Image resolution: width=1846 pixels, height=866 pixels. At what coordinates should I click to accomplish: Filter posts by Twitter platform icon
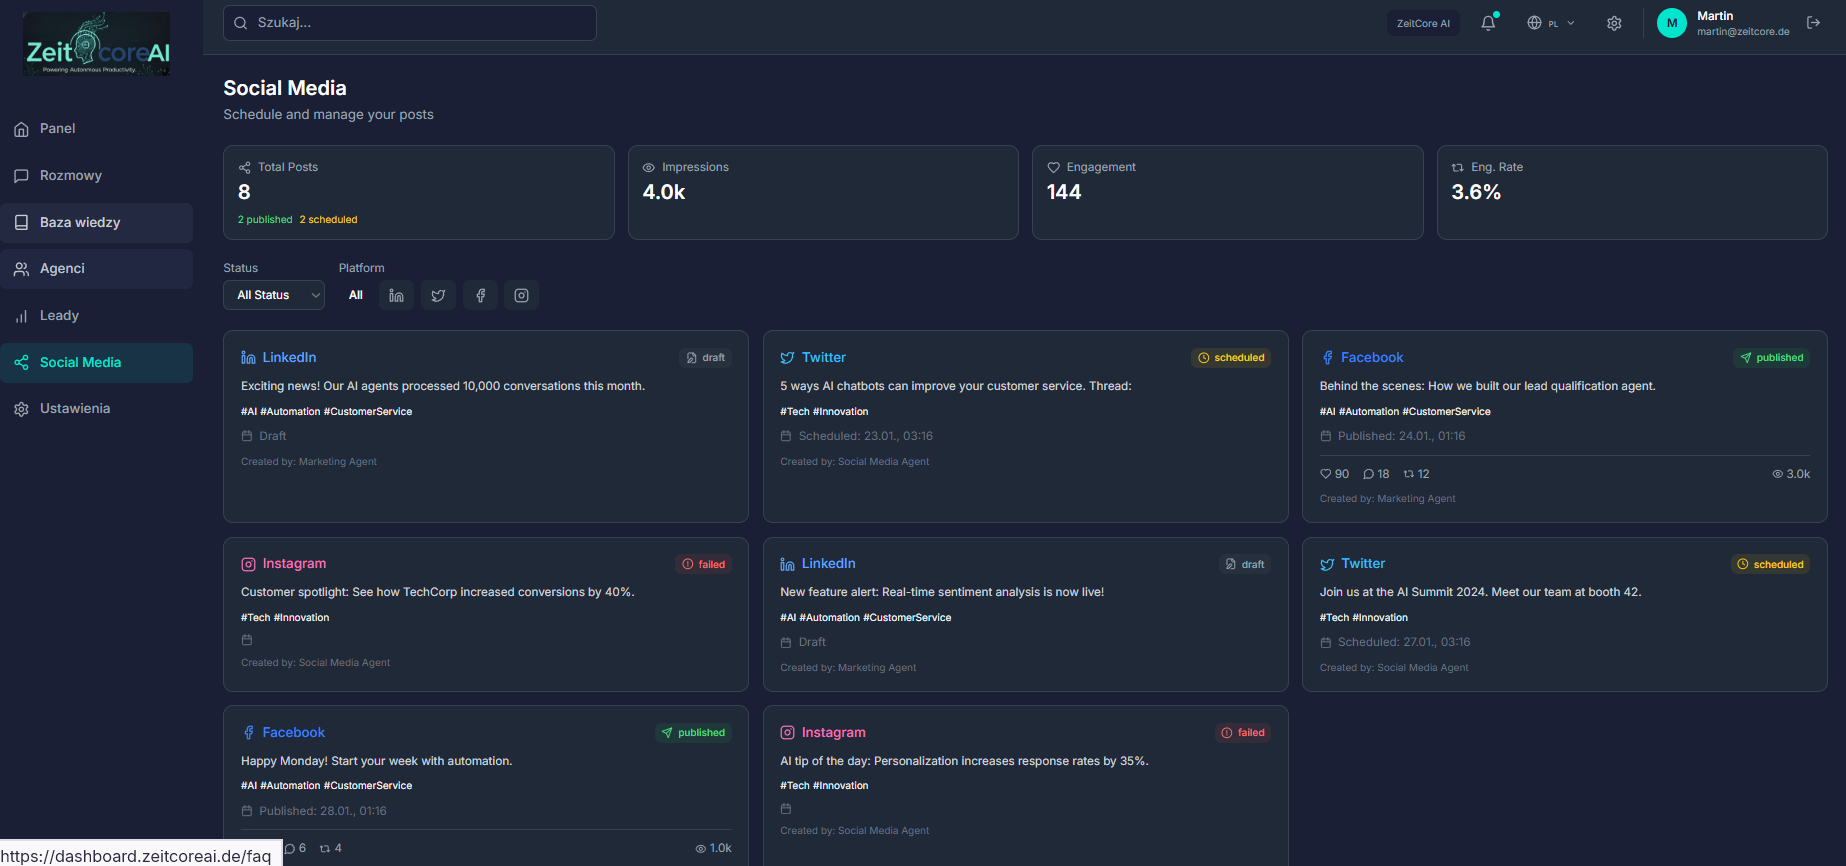[x=438, y=295]
